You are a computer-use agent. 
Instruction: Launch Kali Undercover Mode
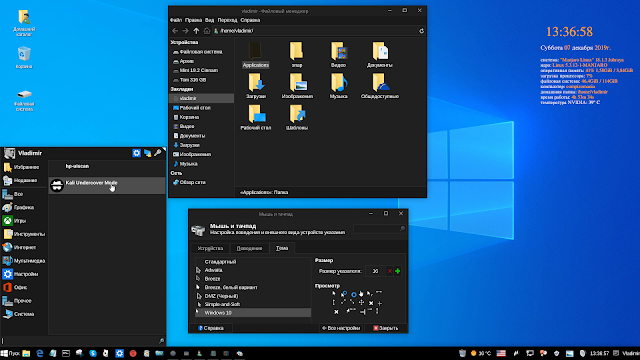107,185
